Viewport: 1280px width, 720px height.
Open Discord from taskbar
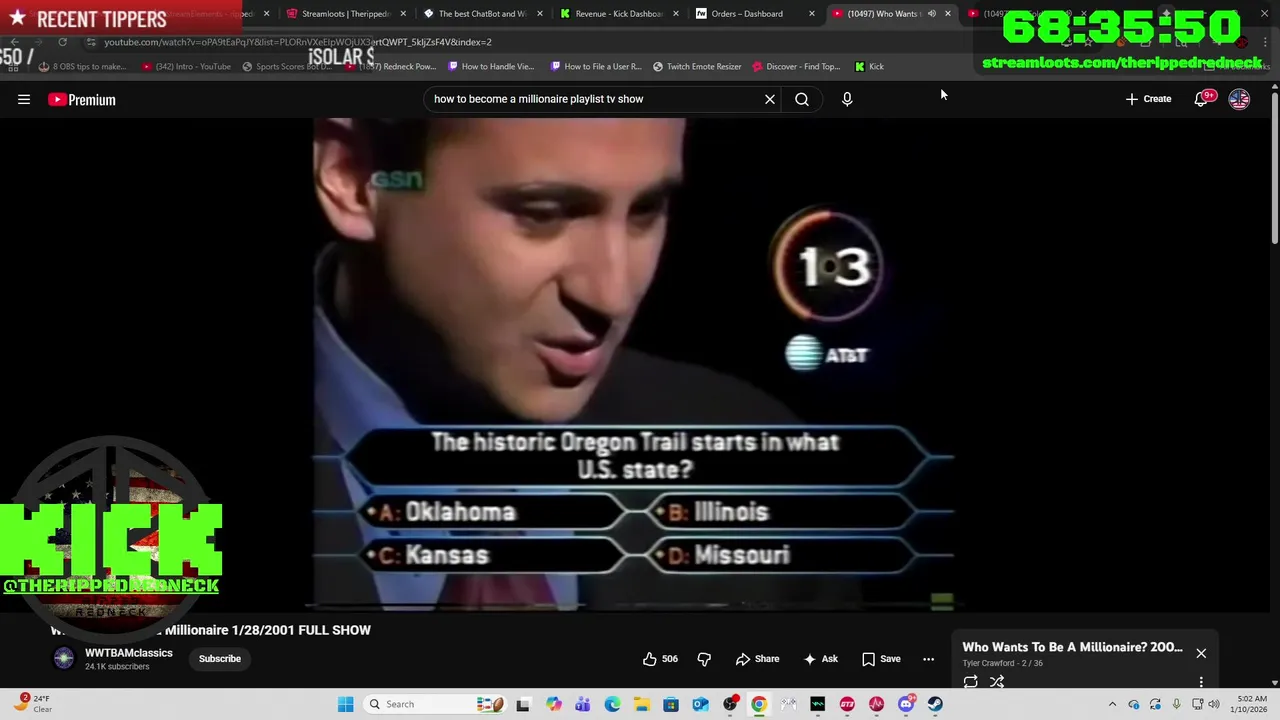pos(906,704)
